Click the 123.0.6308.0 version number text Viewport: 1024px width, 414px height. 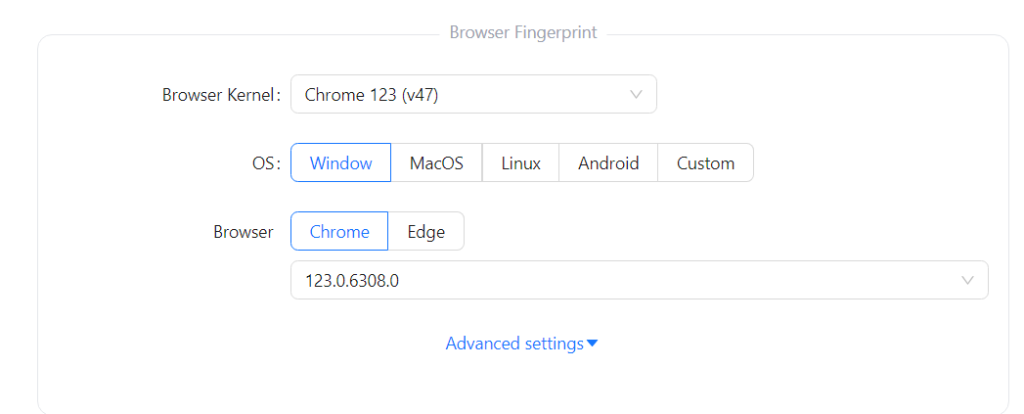coord(352,280)
